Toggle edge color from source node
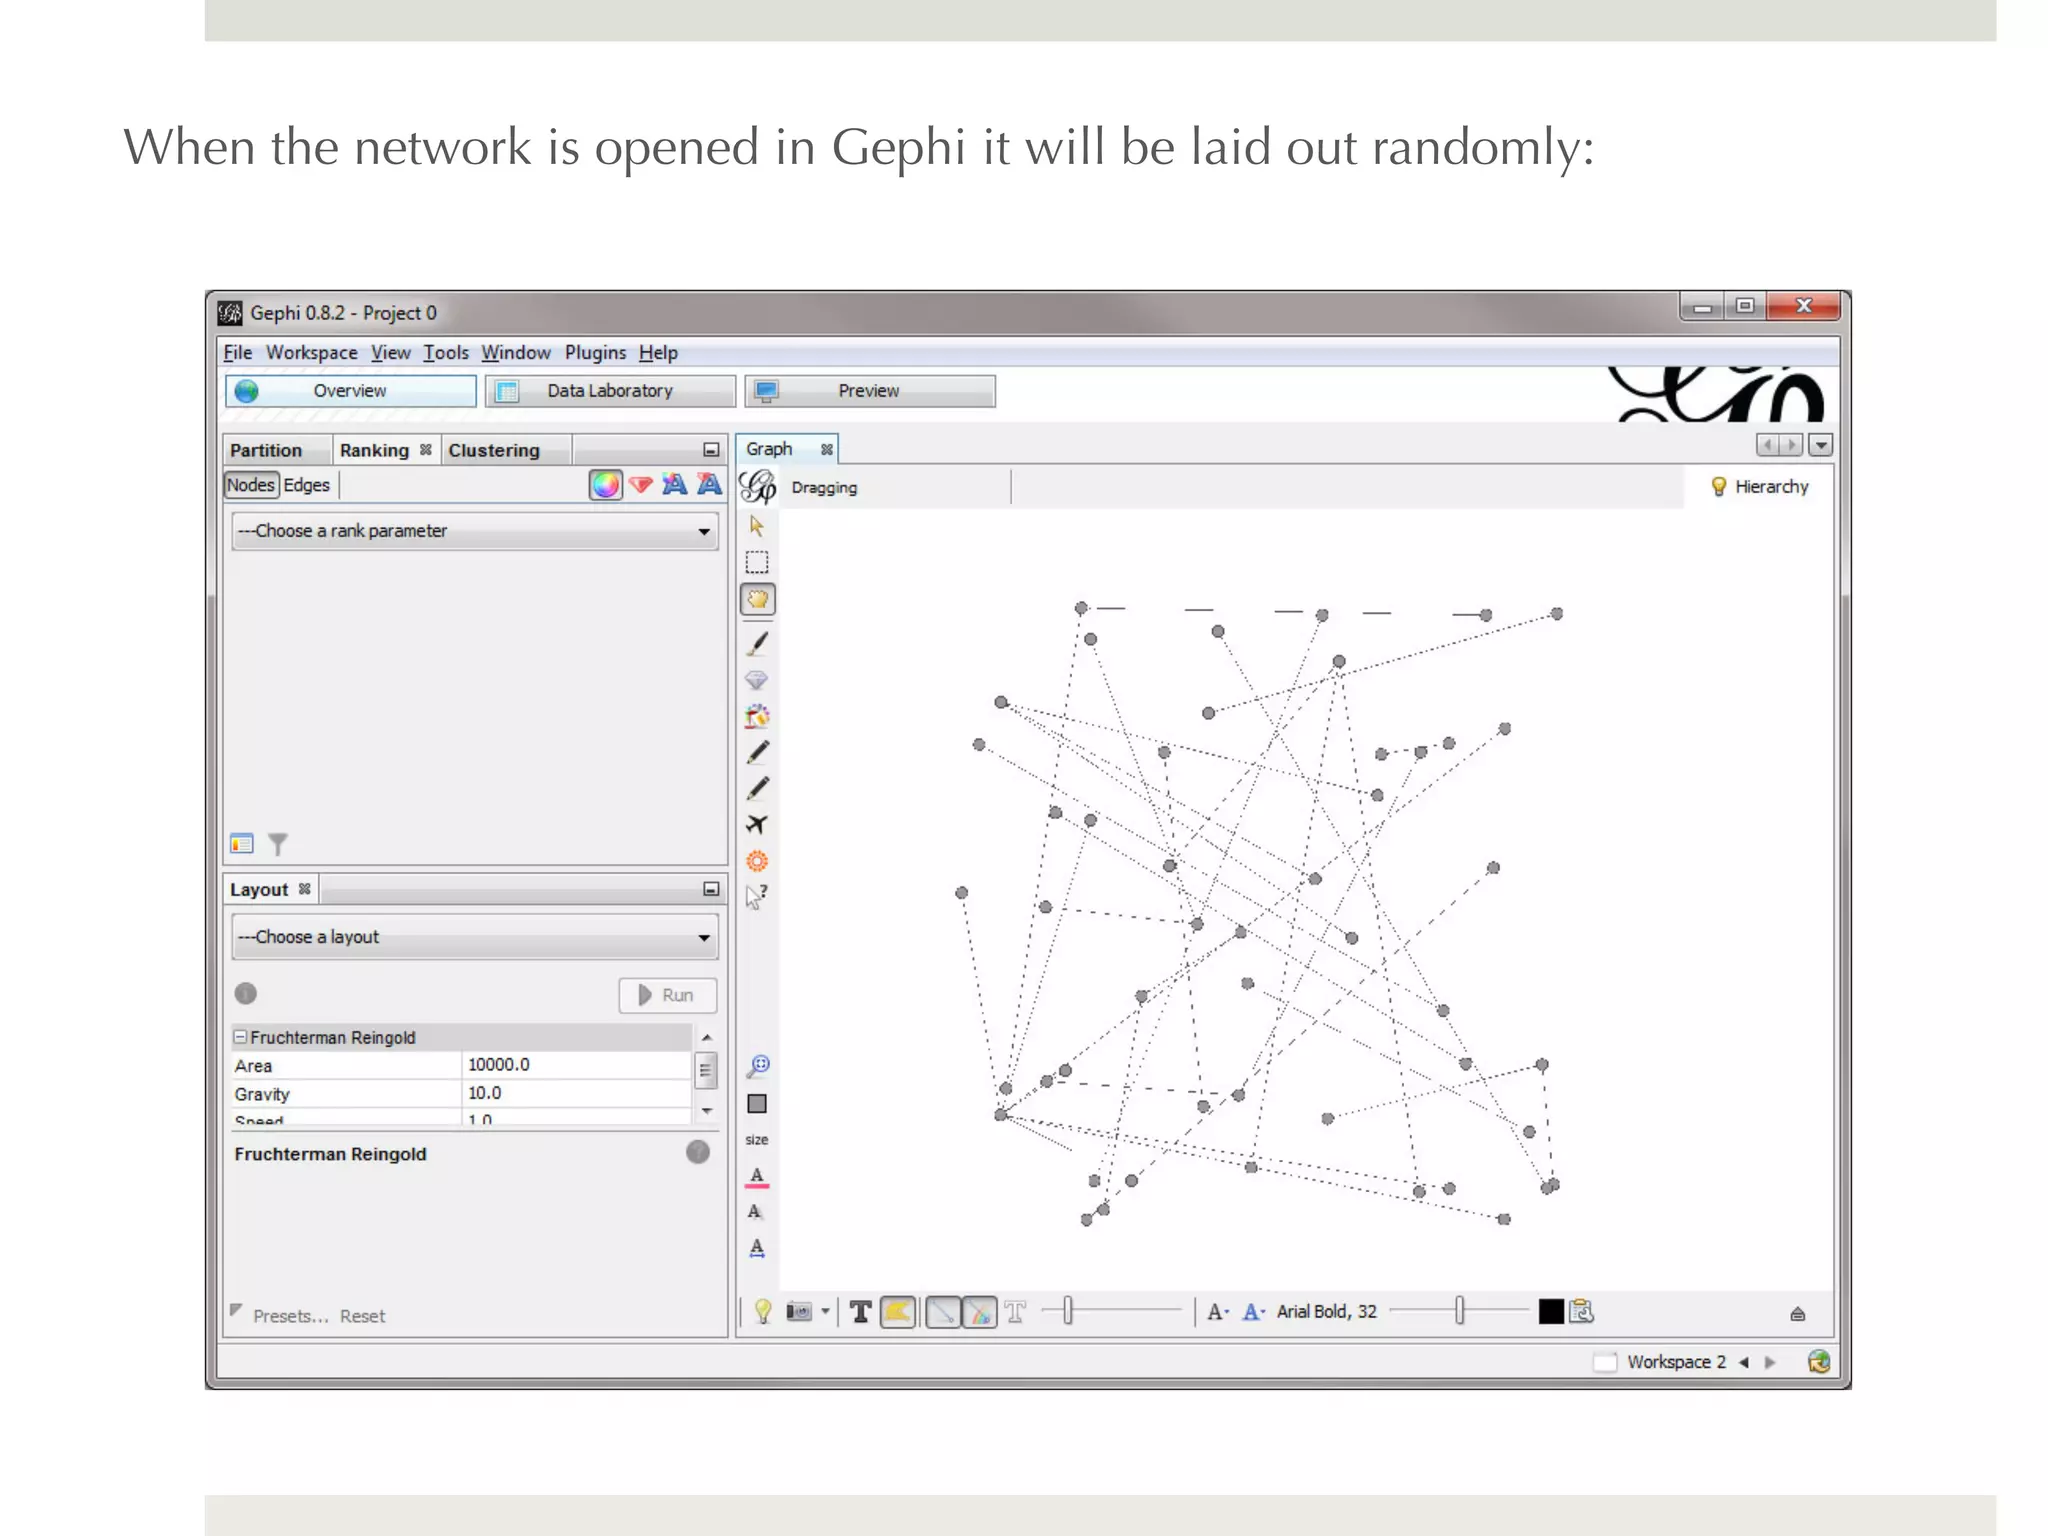 (x=980, y=1312)
